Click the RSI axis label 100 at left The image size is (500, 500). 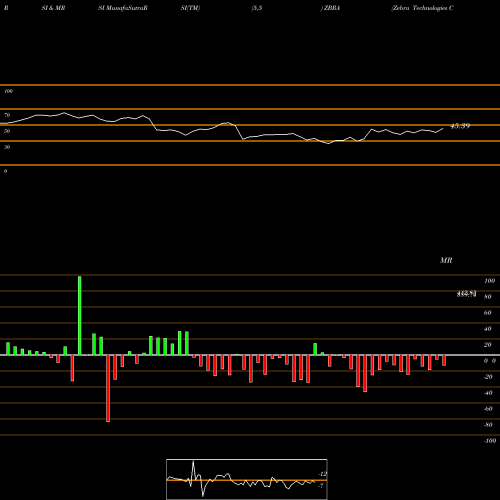pyautogui.click(x=8, y=91)
